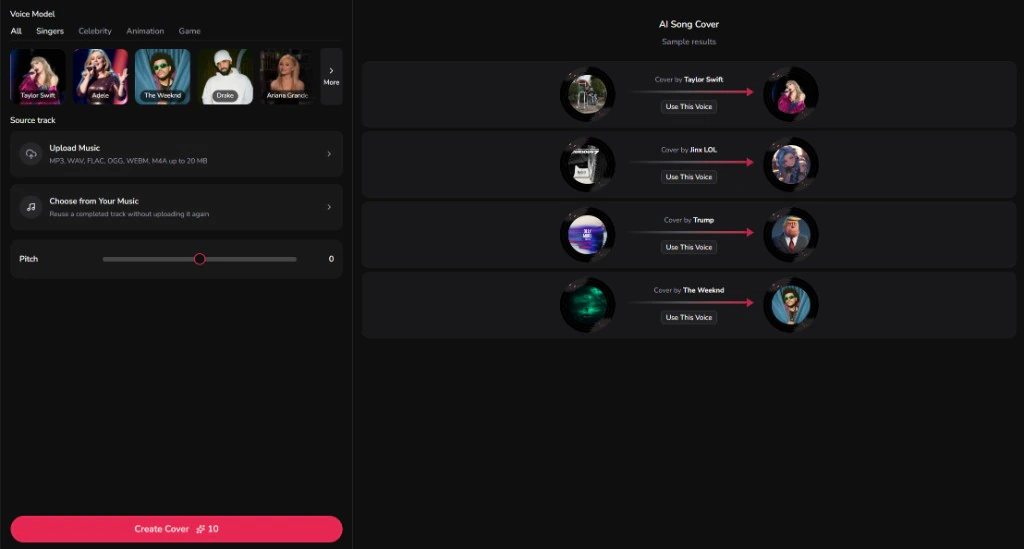Click the AI Song Cover heading
The height and width of the screenshot is (549, 1024).
coord(689,24)
